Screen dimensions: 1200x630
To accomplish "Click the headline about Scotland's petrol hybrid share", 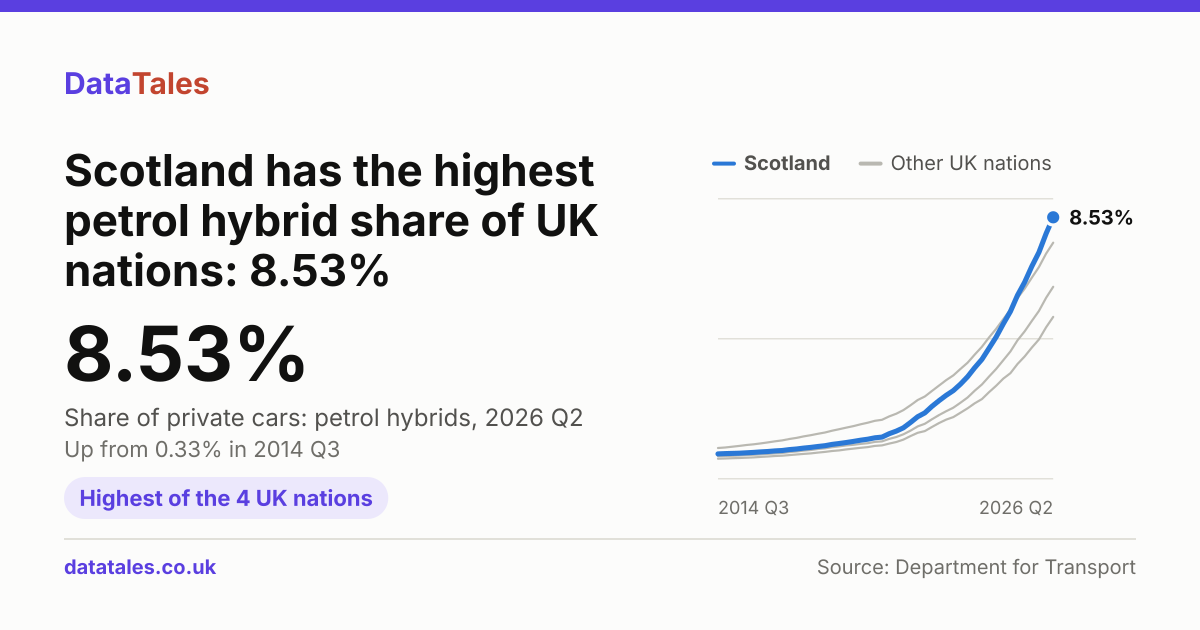I will [331, 221].
